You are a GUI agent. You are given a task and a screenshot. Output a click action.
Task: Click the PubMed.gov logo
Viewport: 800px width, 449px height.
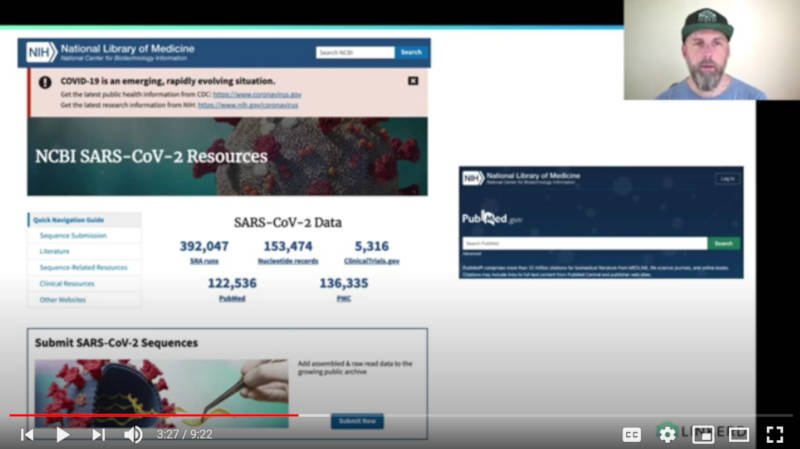[x=492, y=218]
